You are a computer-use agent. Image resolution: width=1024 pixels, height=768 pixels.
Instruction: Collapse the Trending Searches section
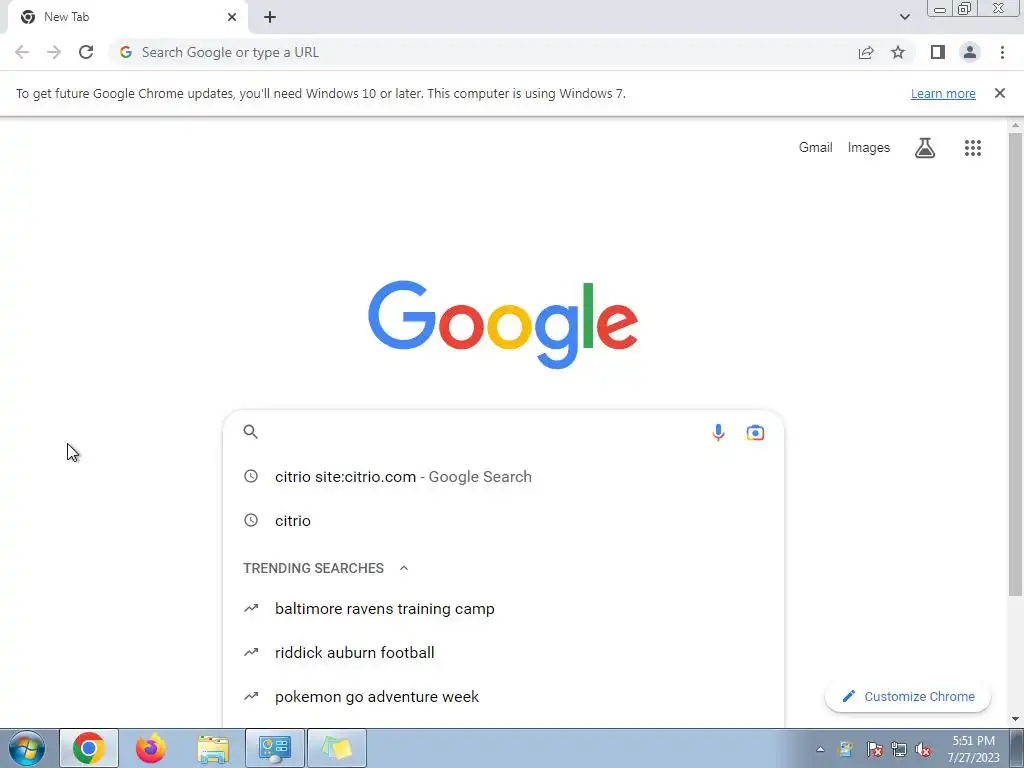(x=404, y=568)
